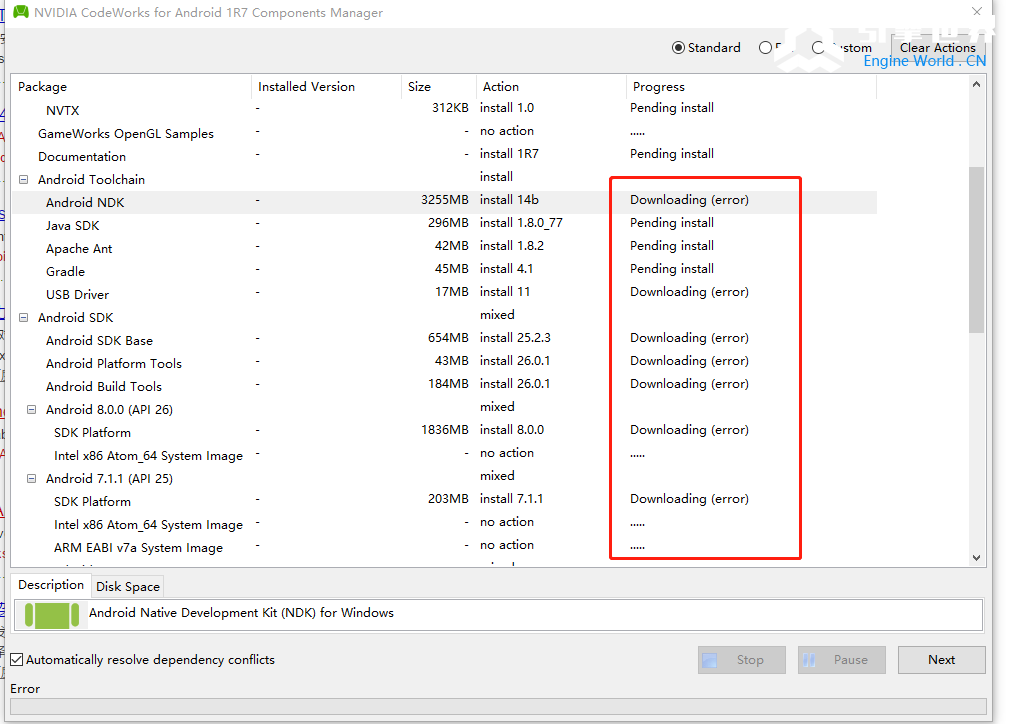Select ARM EABI v7a System Image row
Image resolution: width=1014 pixels, height=724 pixels.
[x=444, y=548]
